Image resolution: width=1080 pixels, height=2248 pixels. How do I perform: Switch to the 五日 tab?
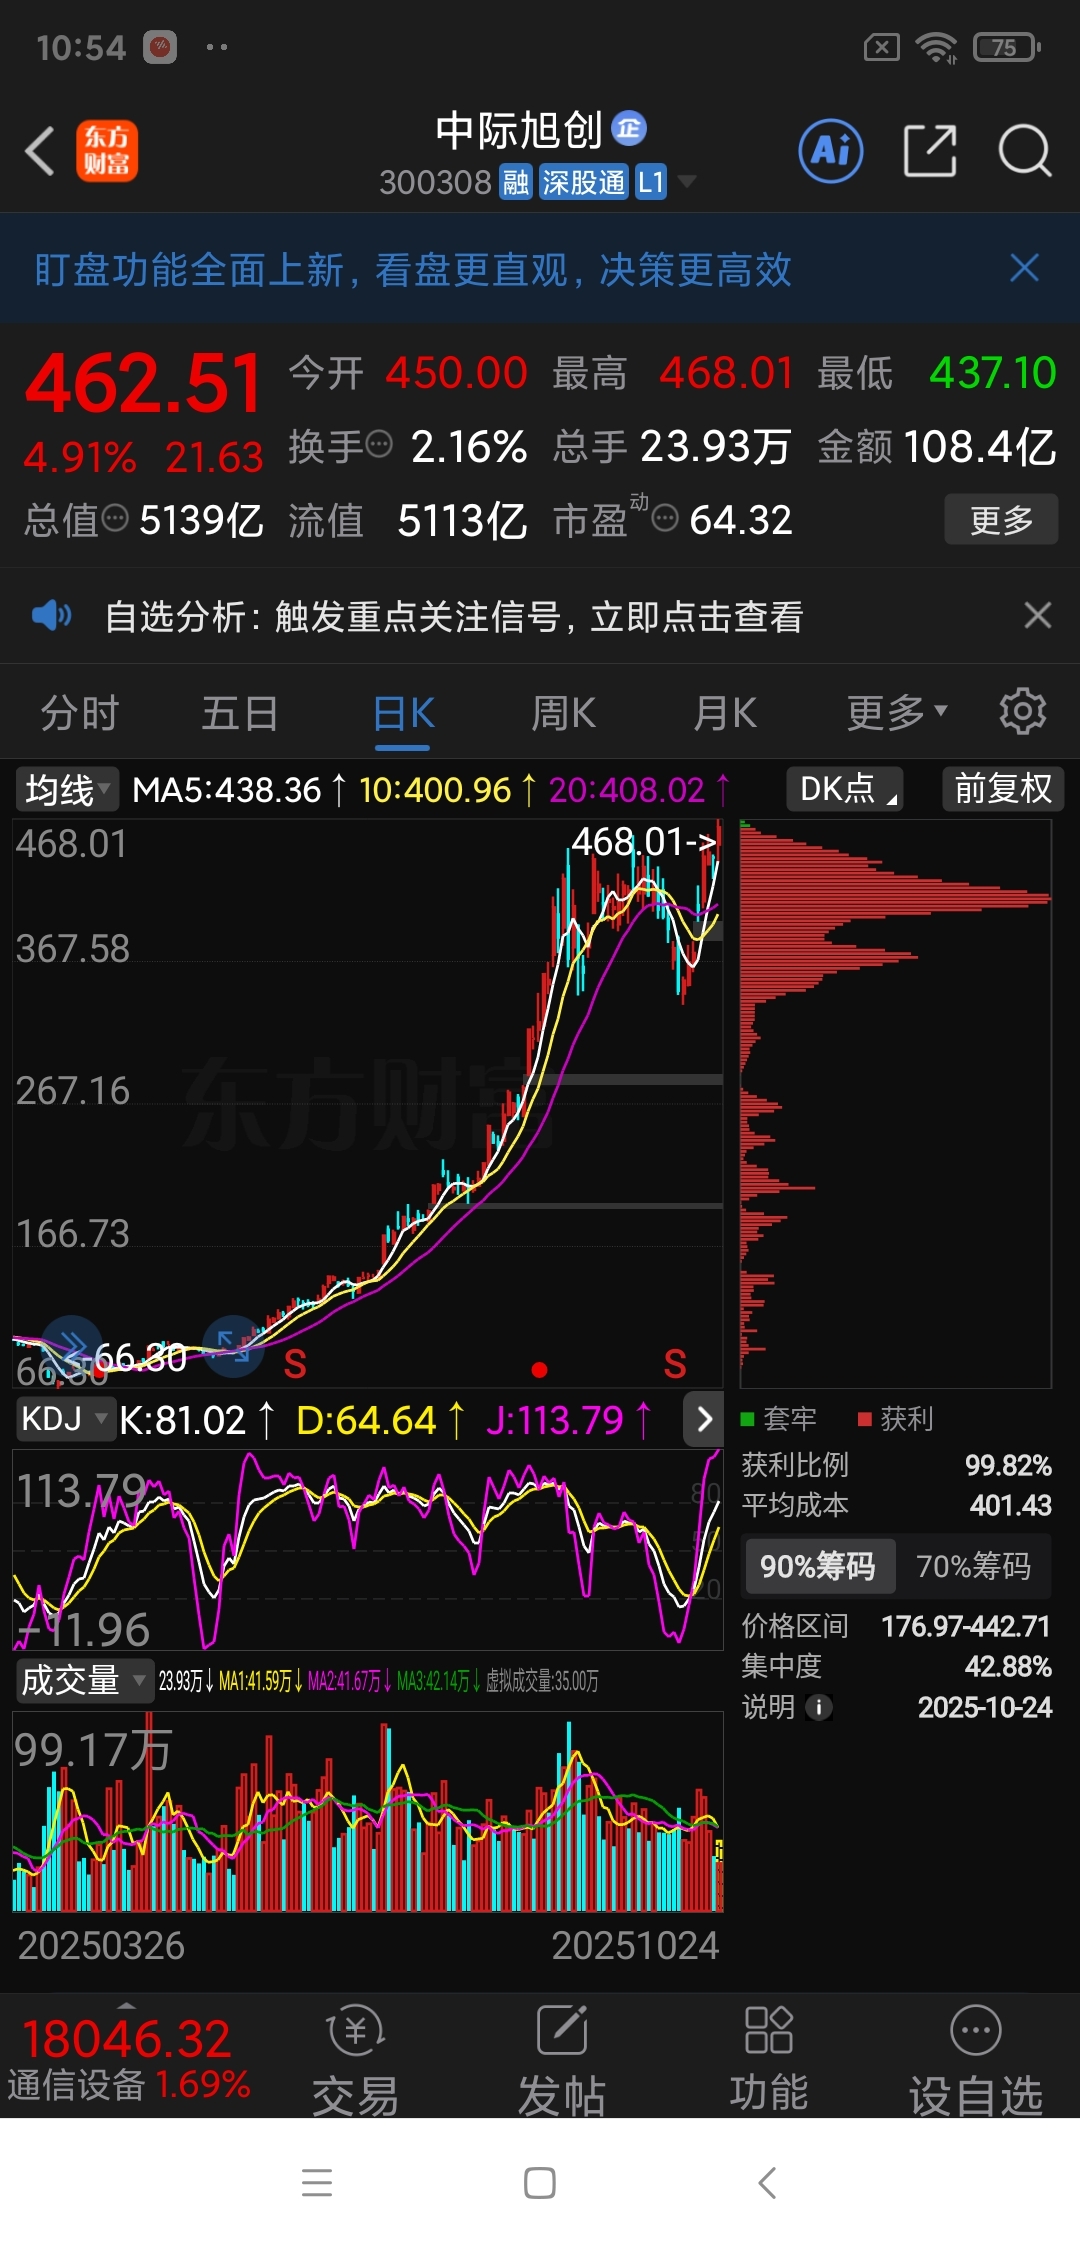(240, 714)
